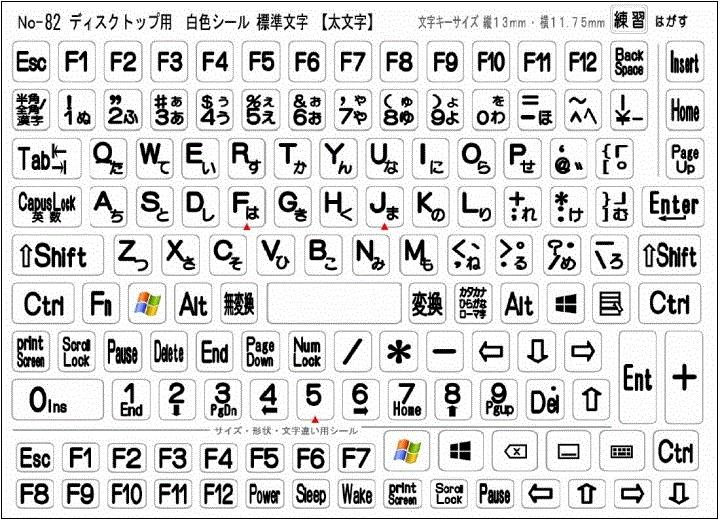Click the numpad minus key
Viewport: 720px width, 521px height.
tap(445, 352)
